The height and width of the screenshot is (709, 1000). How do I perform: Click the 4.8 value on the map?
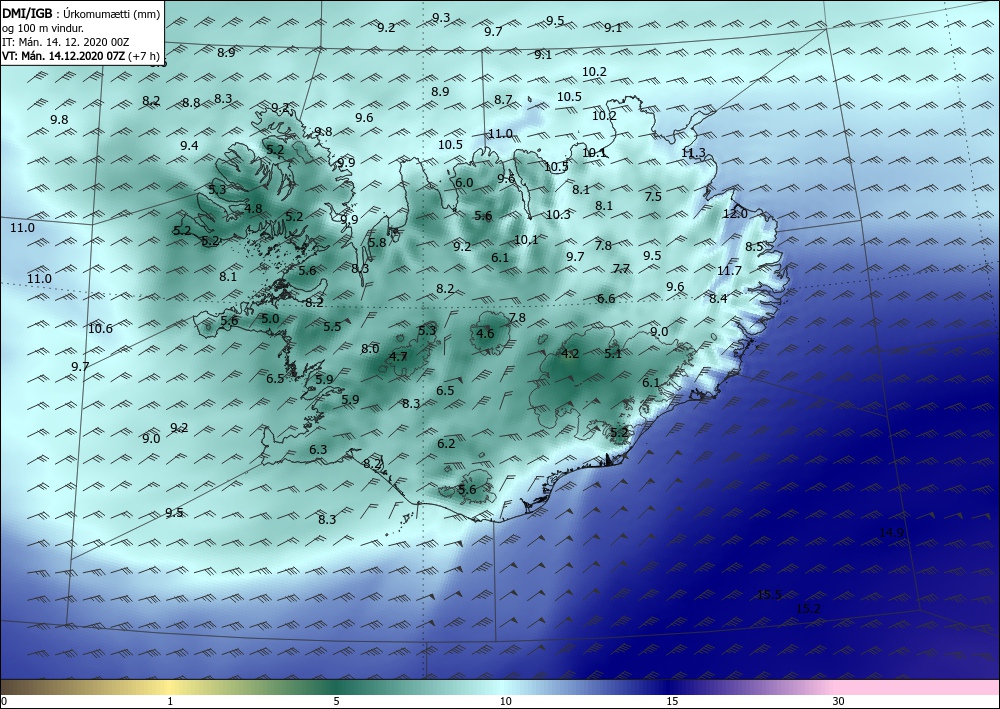click(x=253, y=208)
